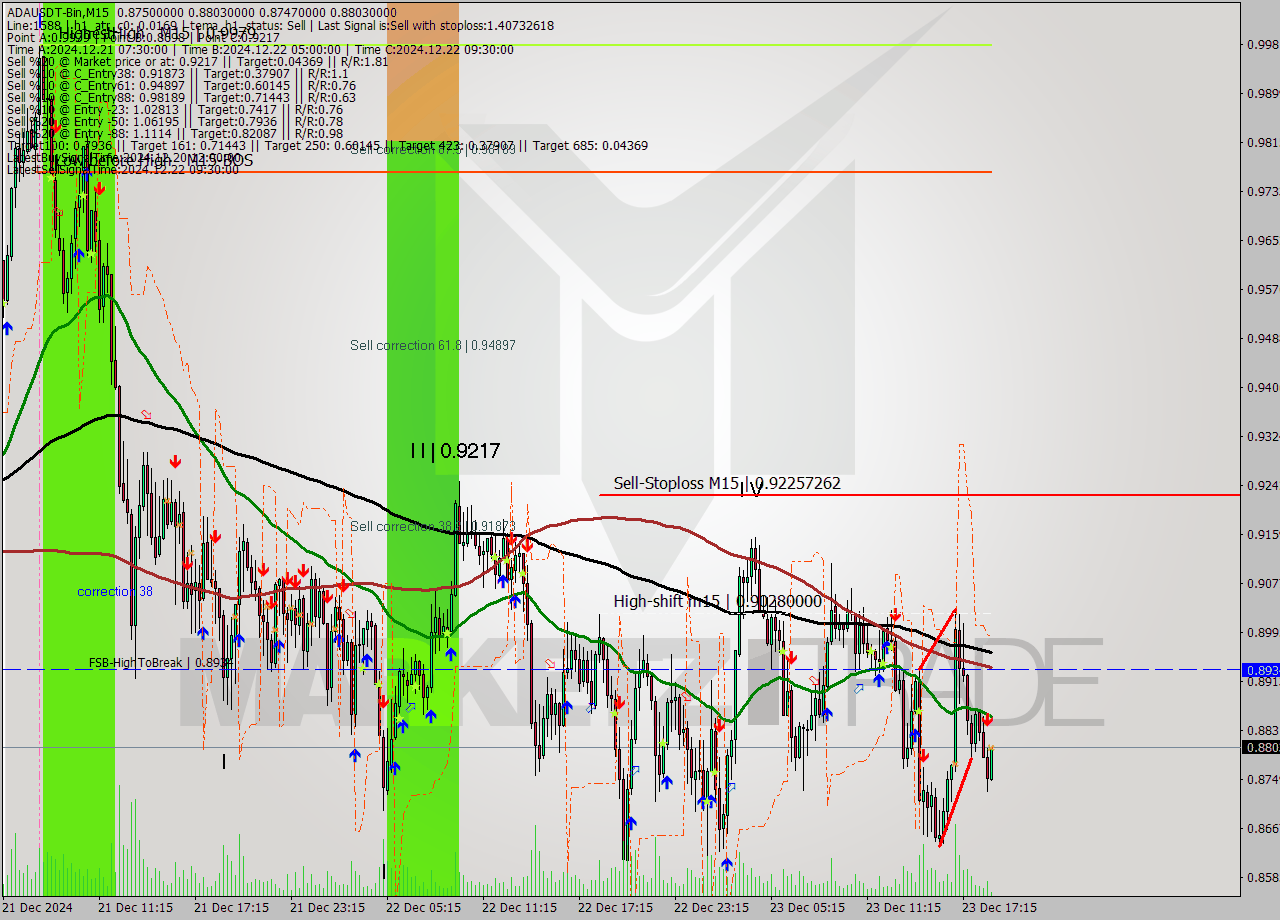This screenshot has width=1280, height=920.
Task: Select the 'I I | 0.9217' point label
Action: [x=455, y=451]
